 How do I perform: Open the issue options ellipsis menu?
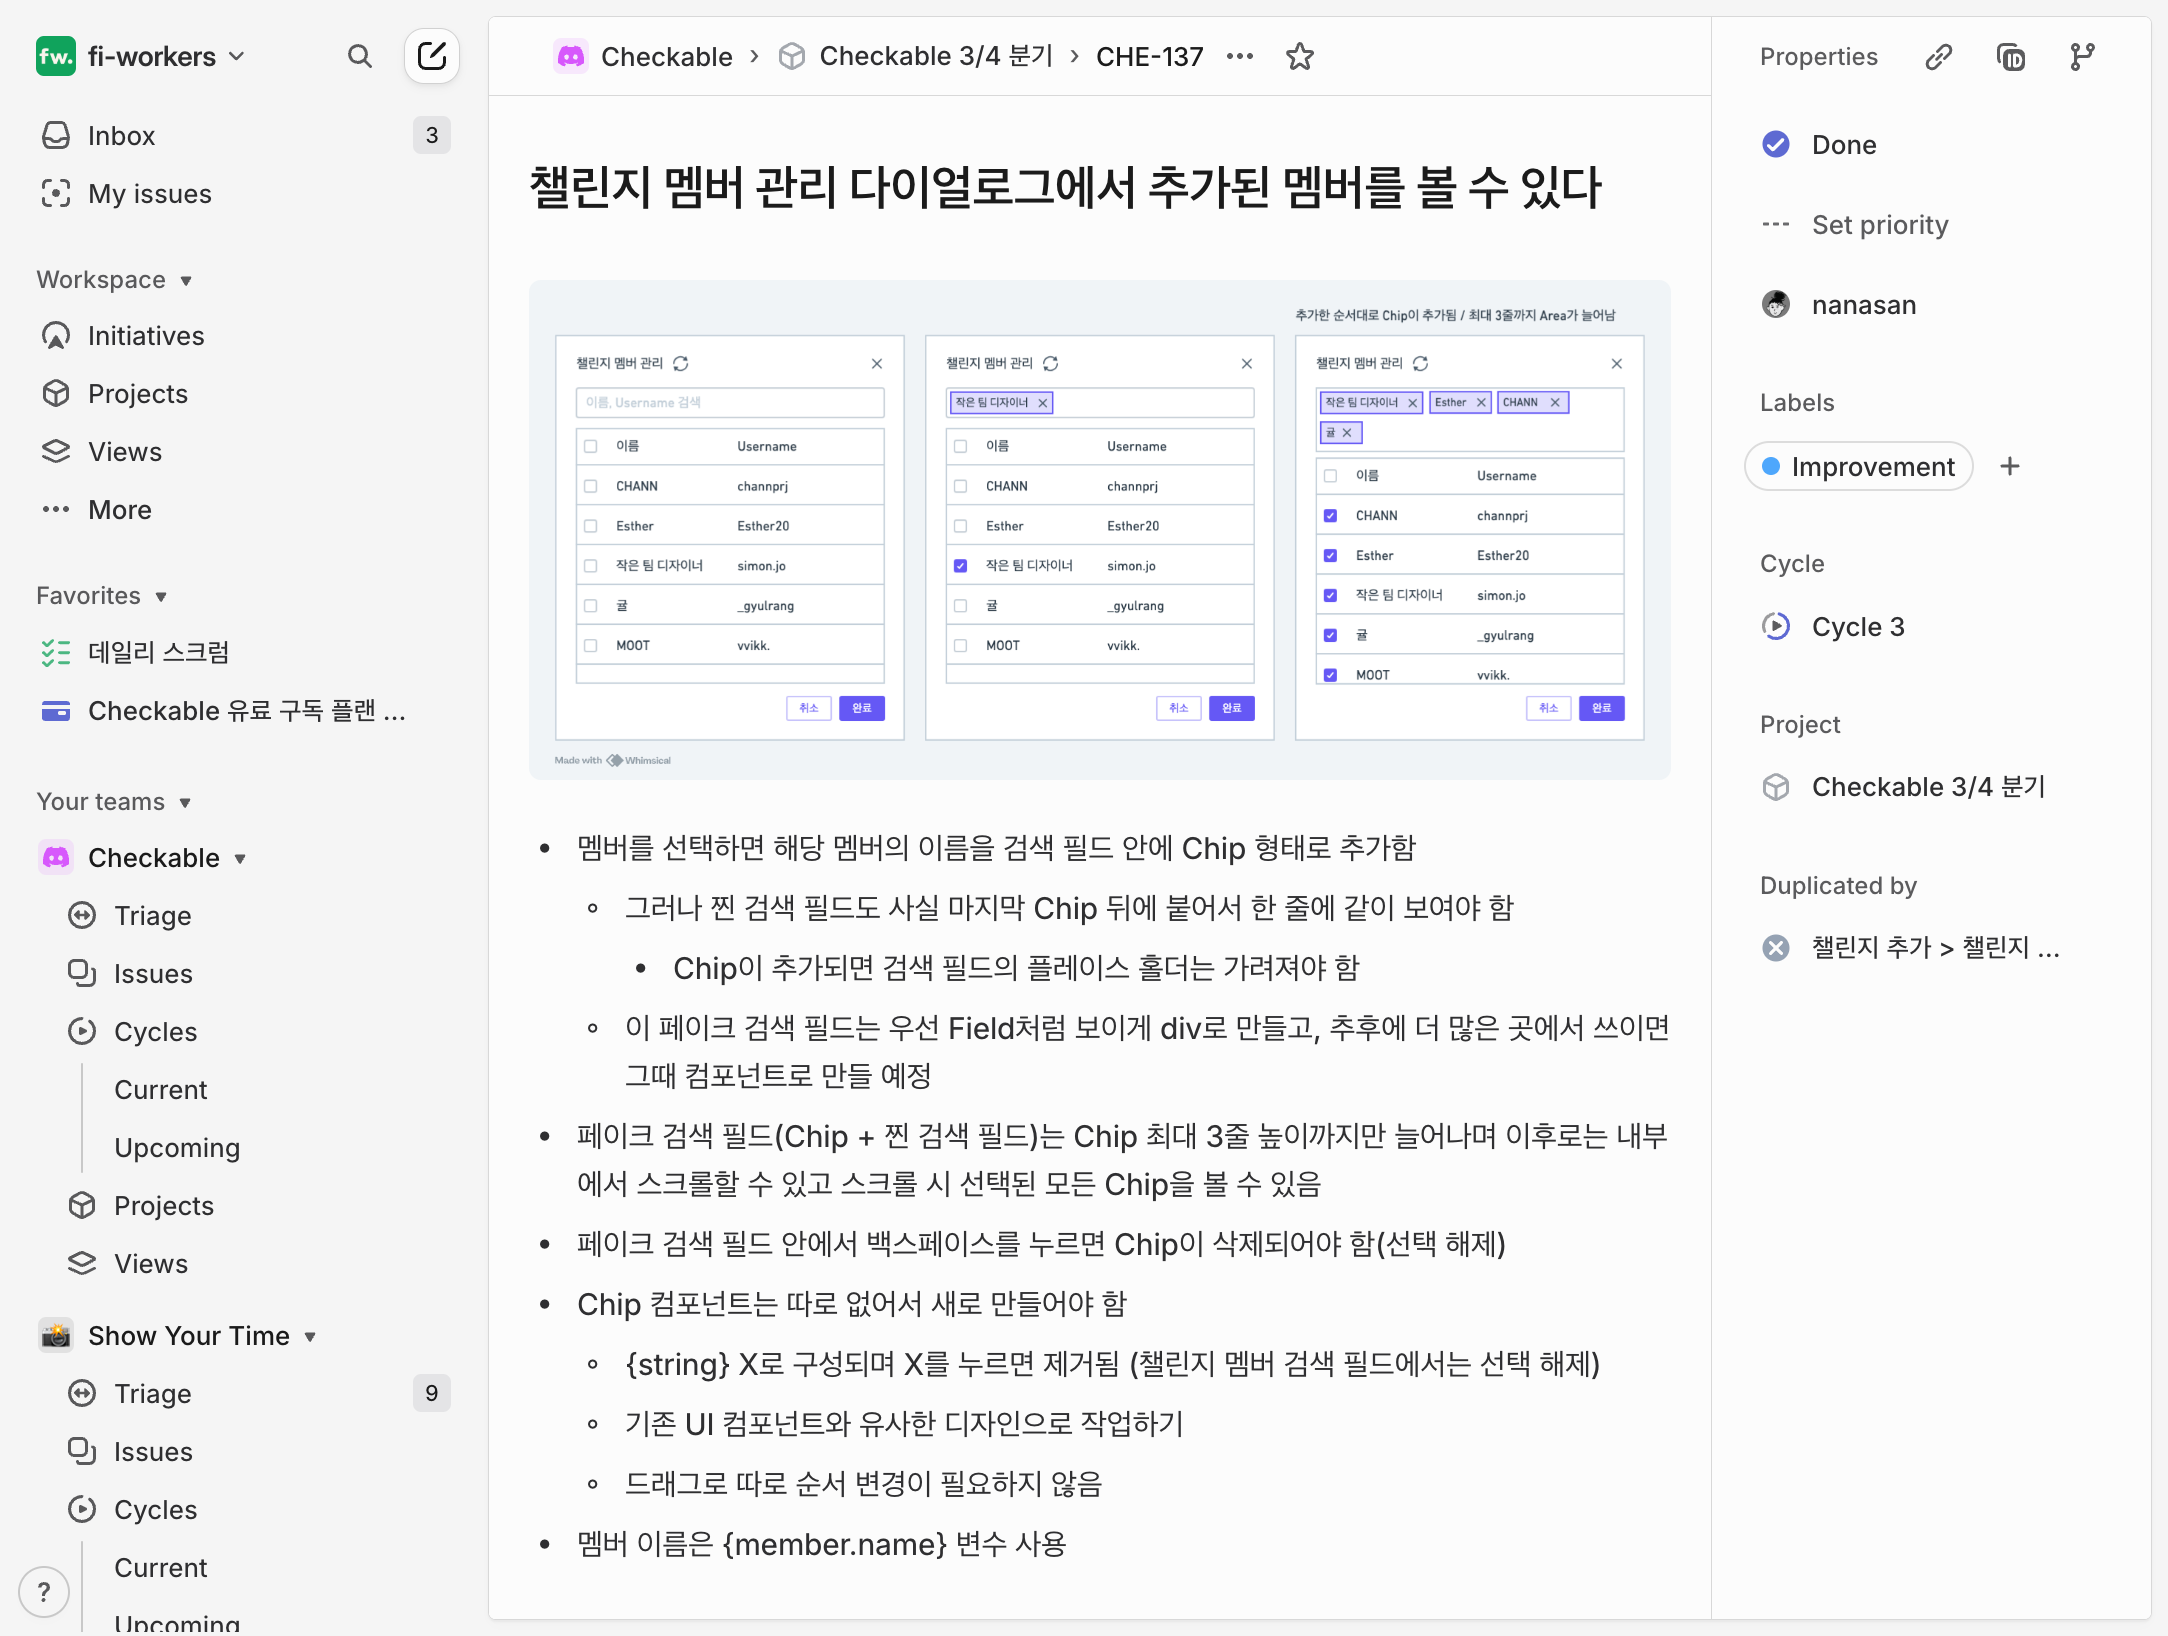pyautogui.click(x=1240, y=57)
